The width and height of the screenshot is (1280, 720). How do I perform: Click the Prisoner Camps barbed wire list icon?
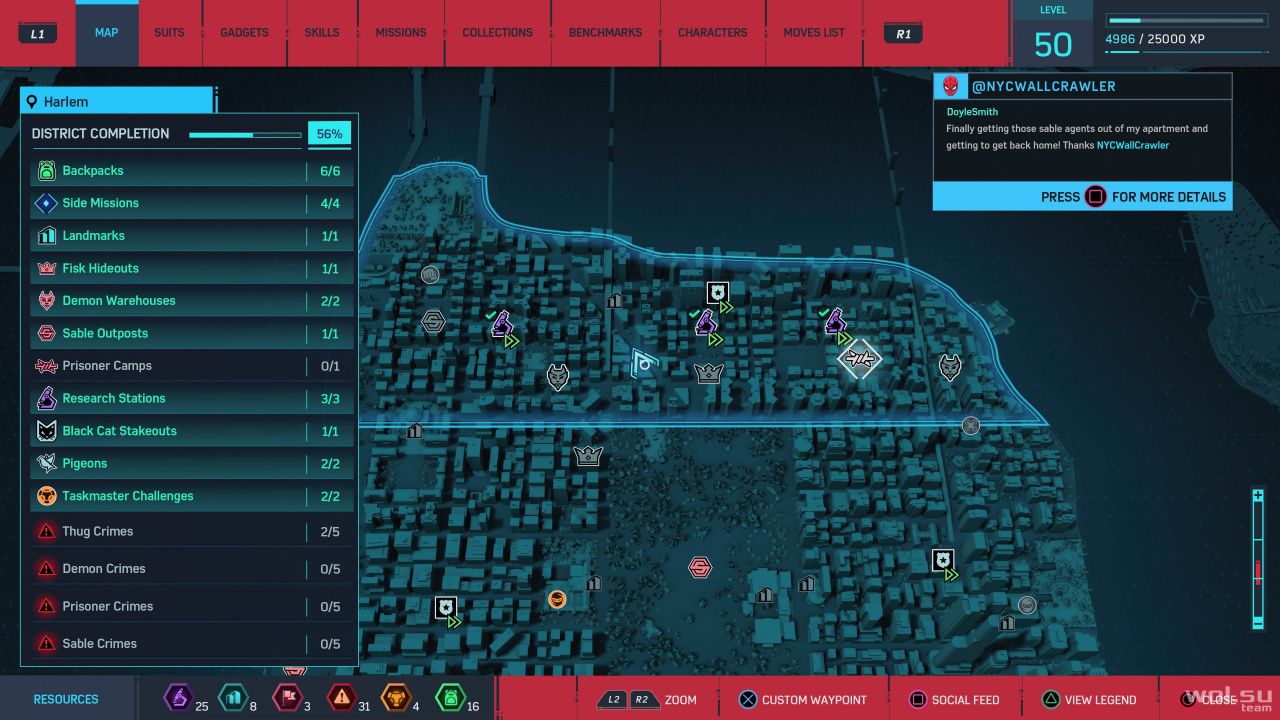(46, 366)
